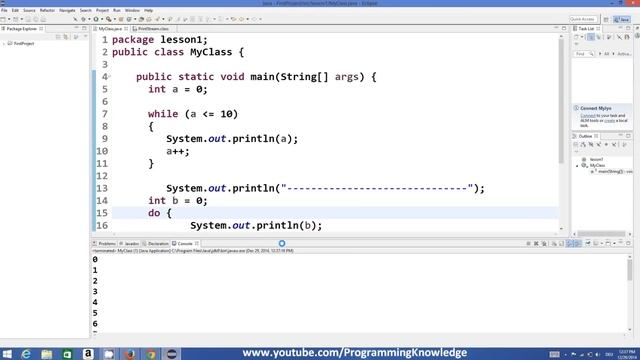Toggle Scheduled presentation in Task List

(599, 37)
